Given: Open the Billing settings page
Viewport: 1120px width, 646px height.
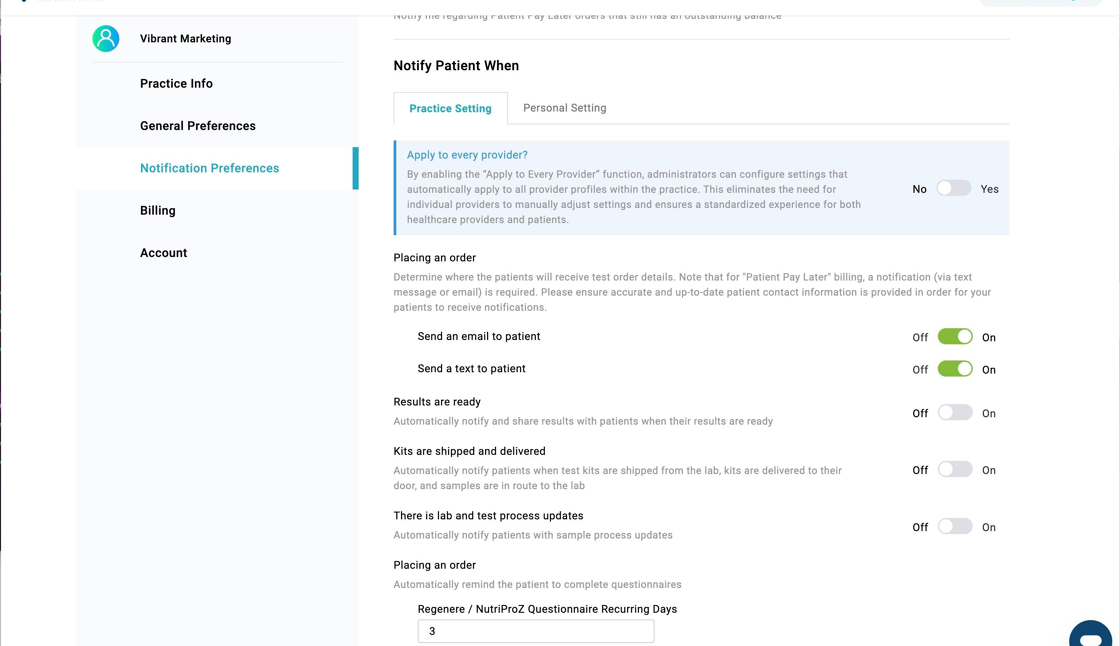Looking at the screenshot, I should click(x=158, y=211).
